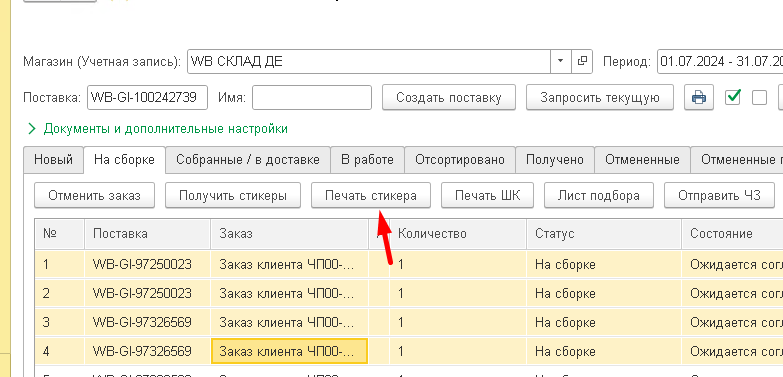Click quantity 1 in row 4
This screenshot has width=783, height=377.
[458, 352]
